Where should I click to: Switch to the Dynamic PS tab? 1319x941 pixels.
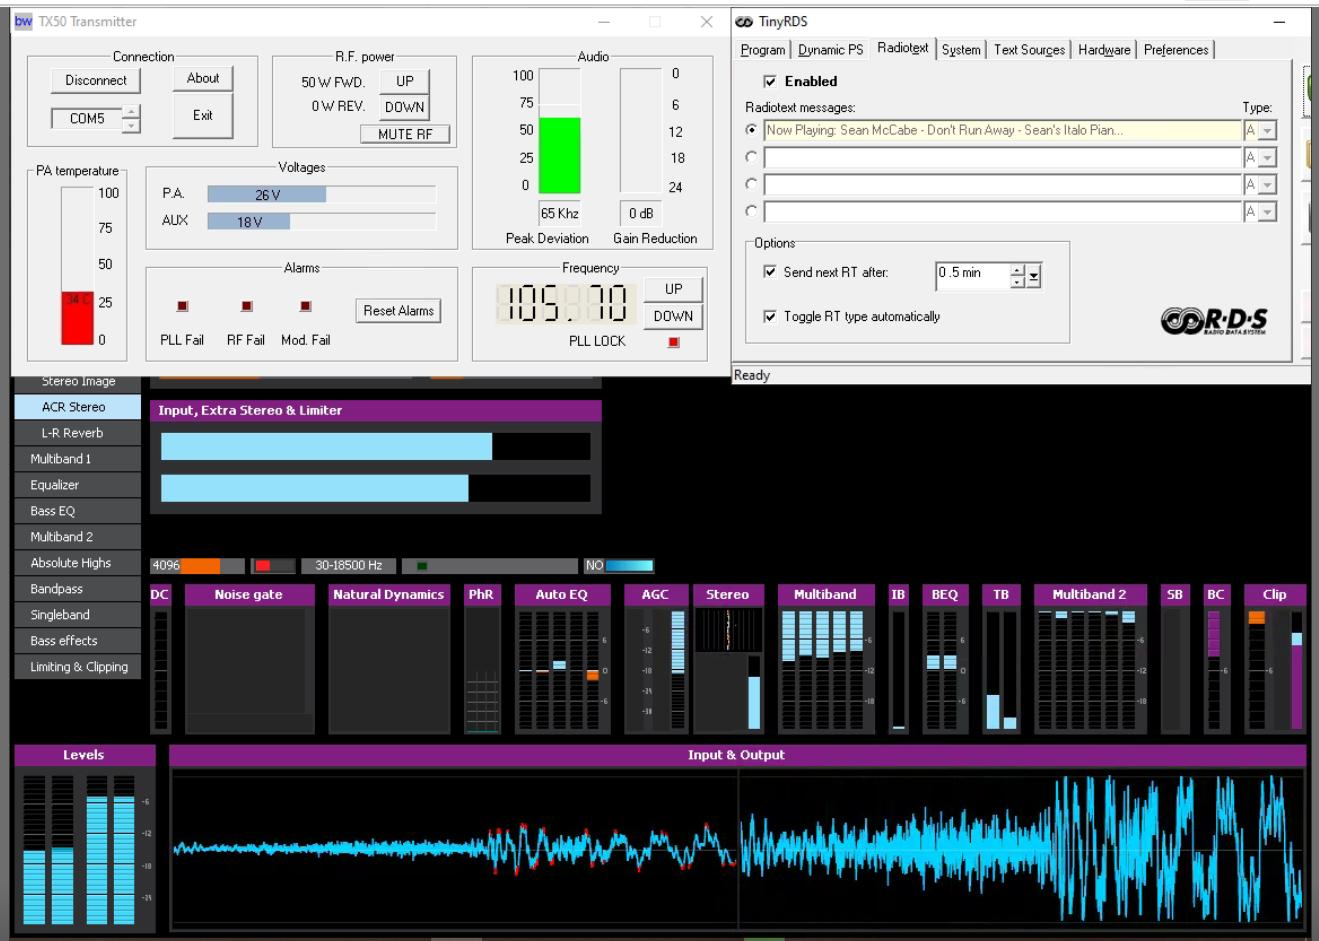pyautogui.click(x=830, y=50)
